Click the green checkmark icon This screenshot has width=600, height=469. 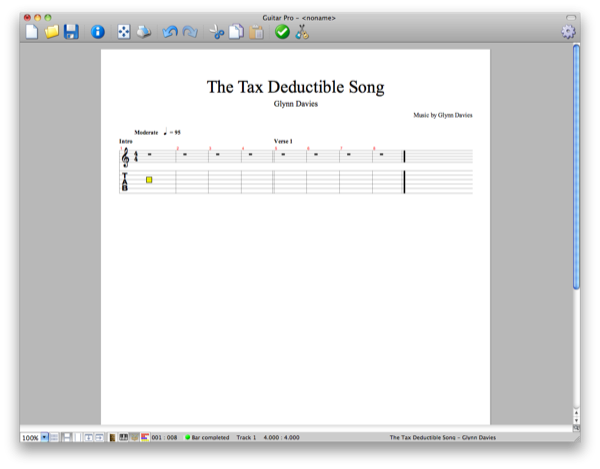[x=282, y=33]
